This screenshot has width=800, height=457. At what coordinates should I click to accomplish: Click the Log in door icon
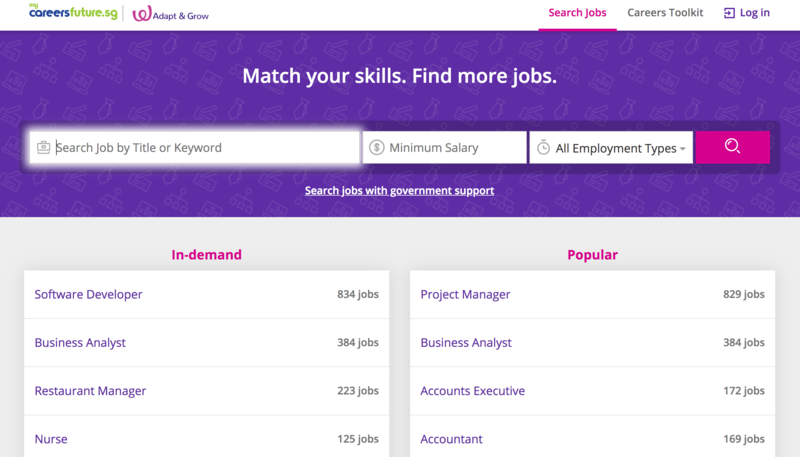click(729, 13)
